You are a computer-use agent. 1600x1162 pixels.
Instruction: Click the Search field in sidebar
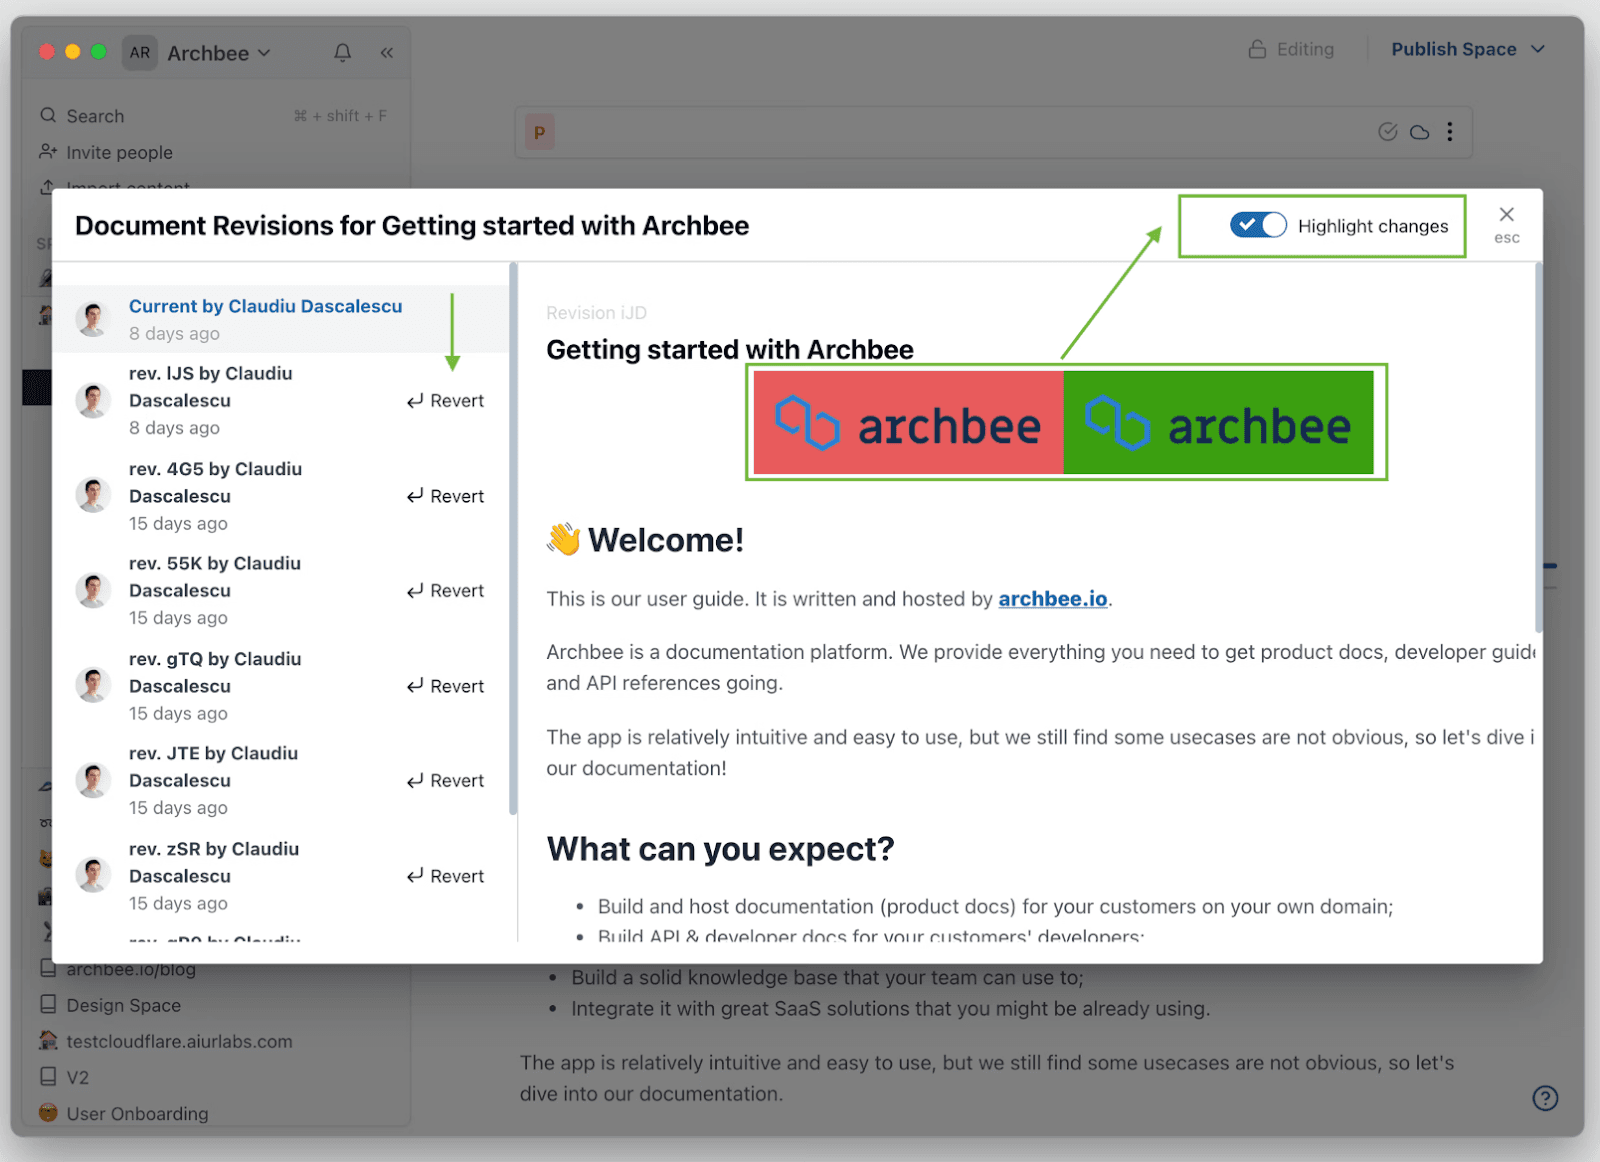point(96,116)
